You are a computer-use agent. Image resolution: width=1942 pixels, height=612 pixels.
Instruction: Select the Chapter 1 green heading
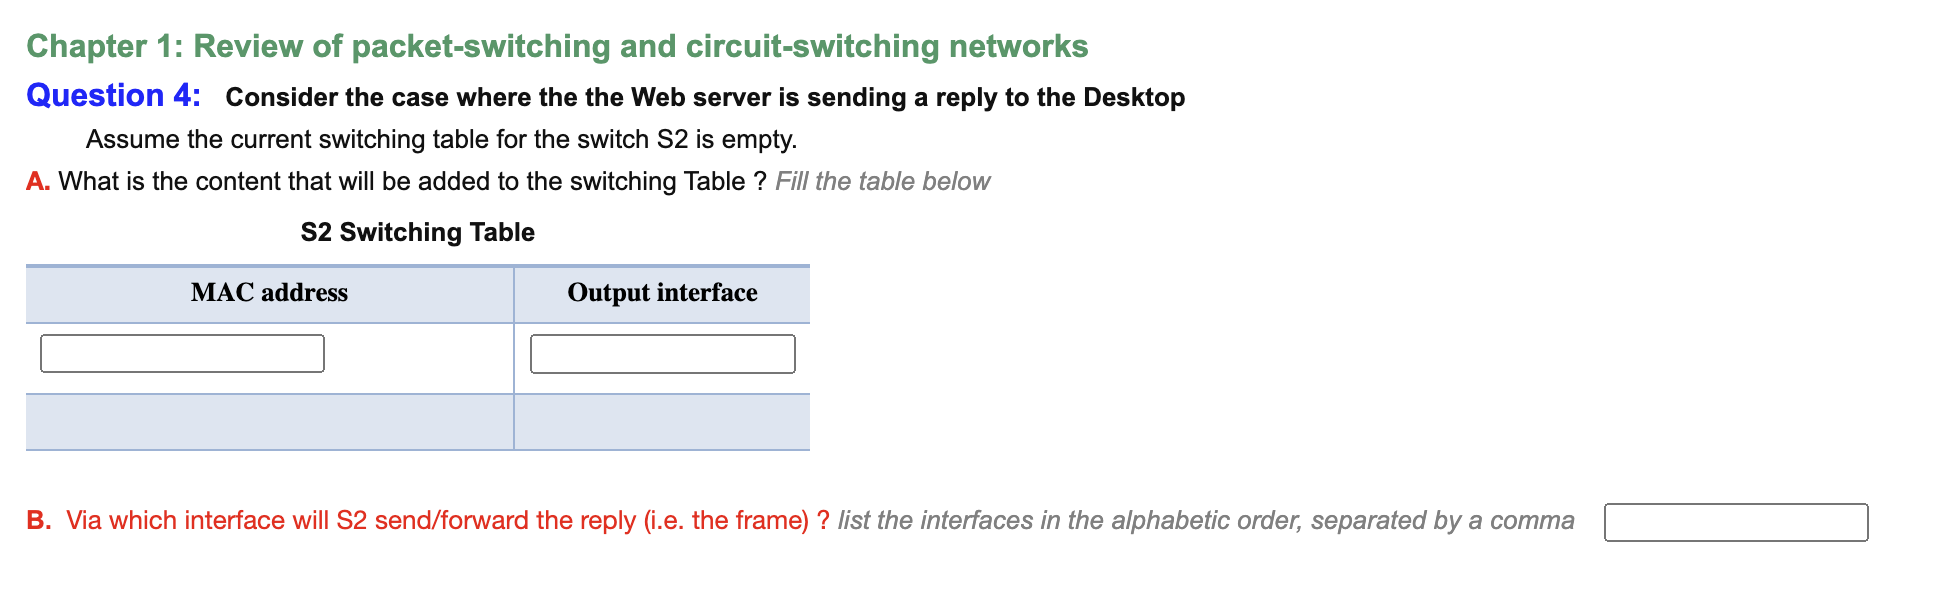pos(557,45)
